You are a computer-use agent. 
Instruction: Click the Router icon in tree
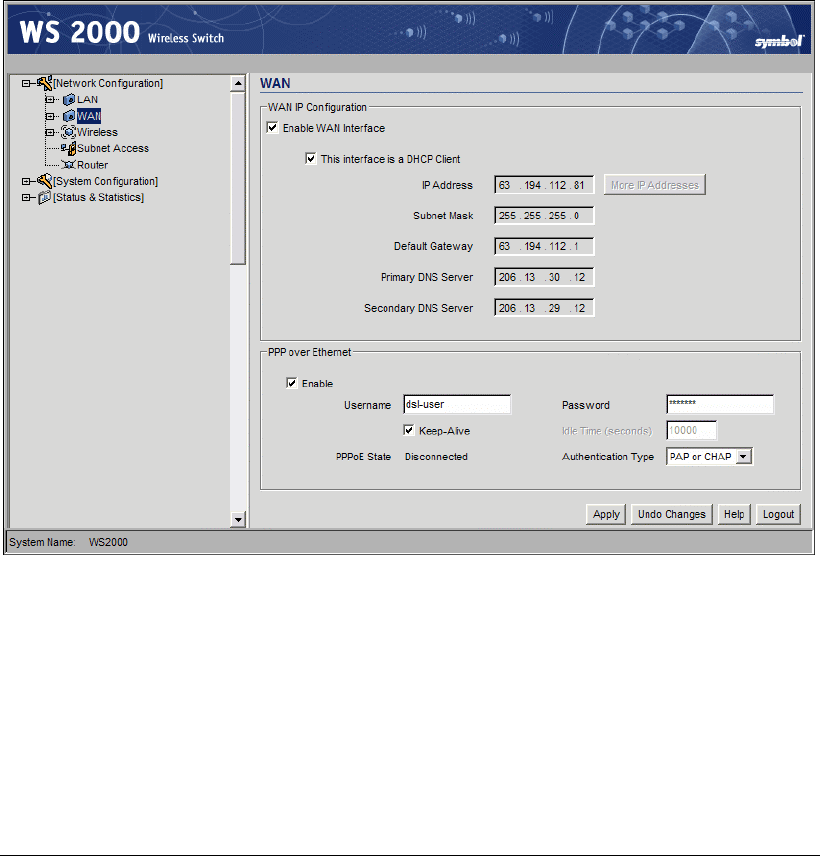pos(68,165)
